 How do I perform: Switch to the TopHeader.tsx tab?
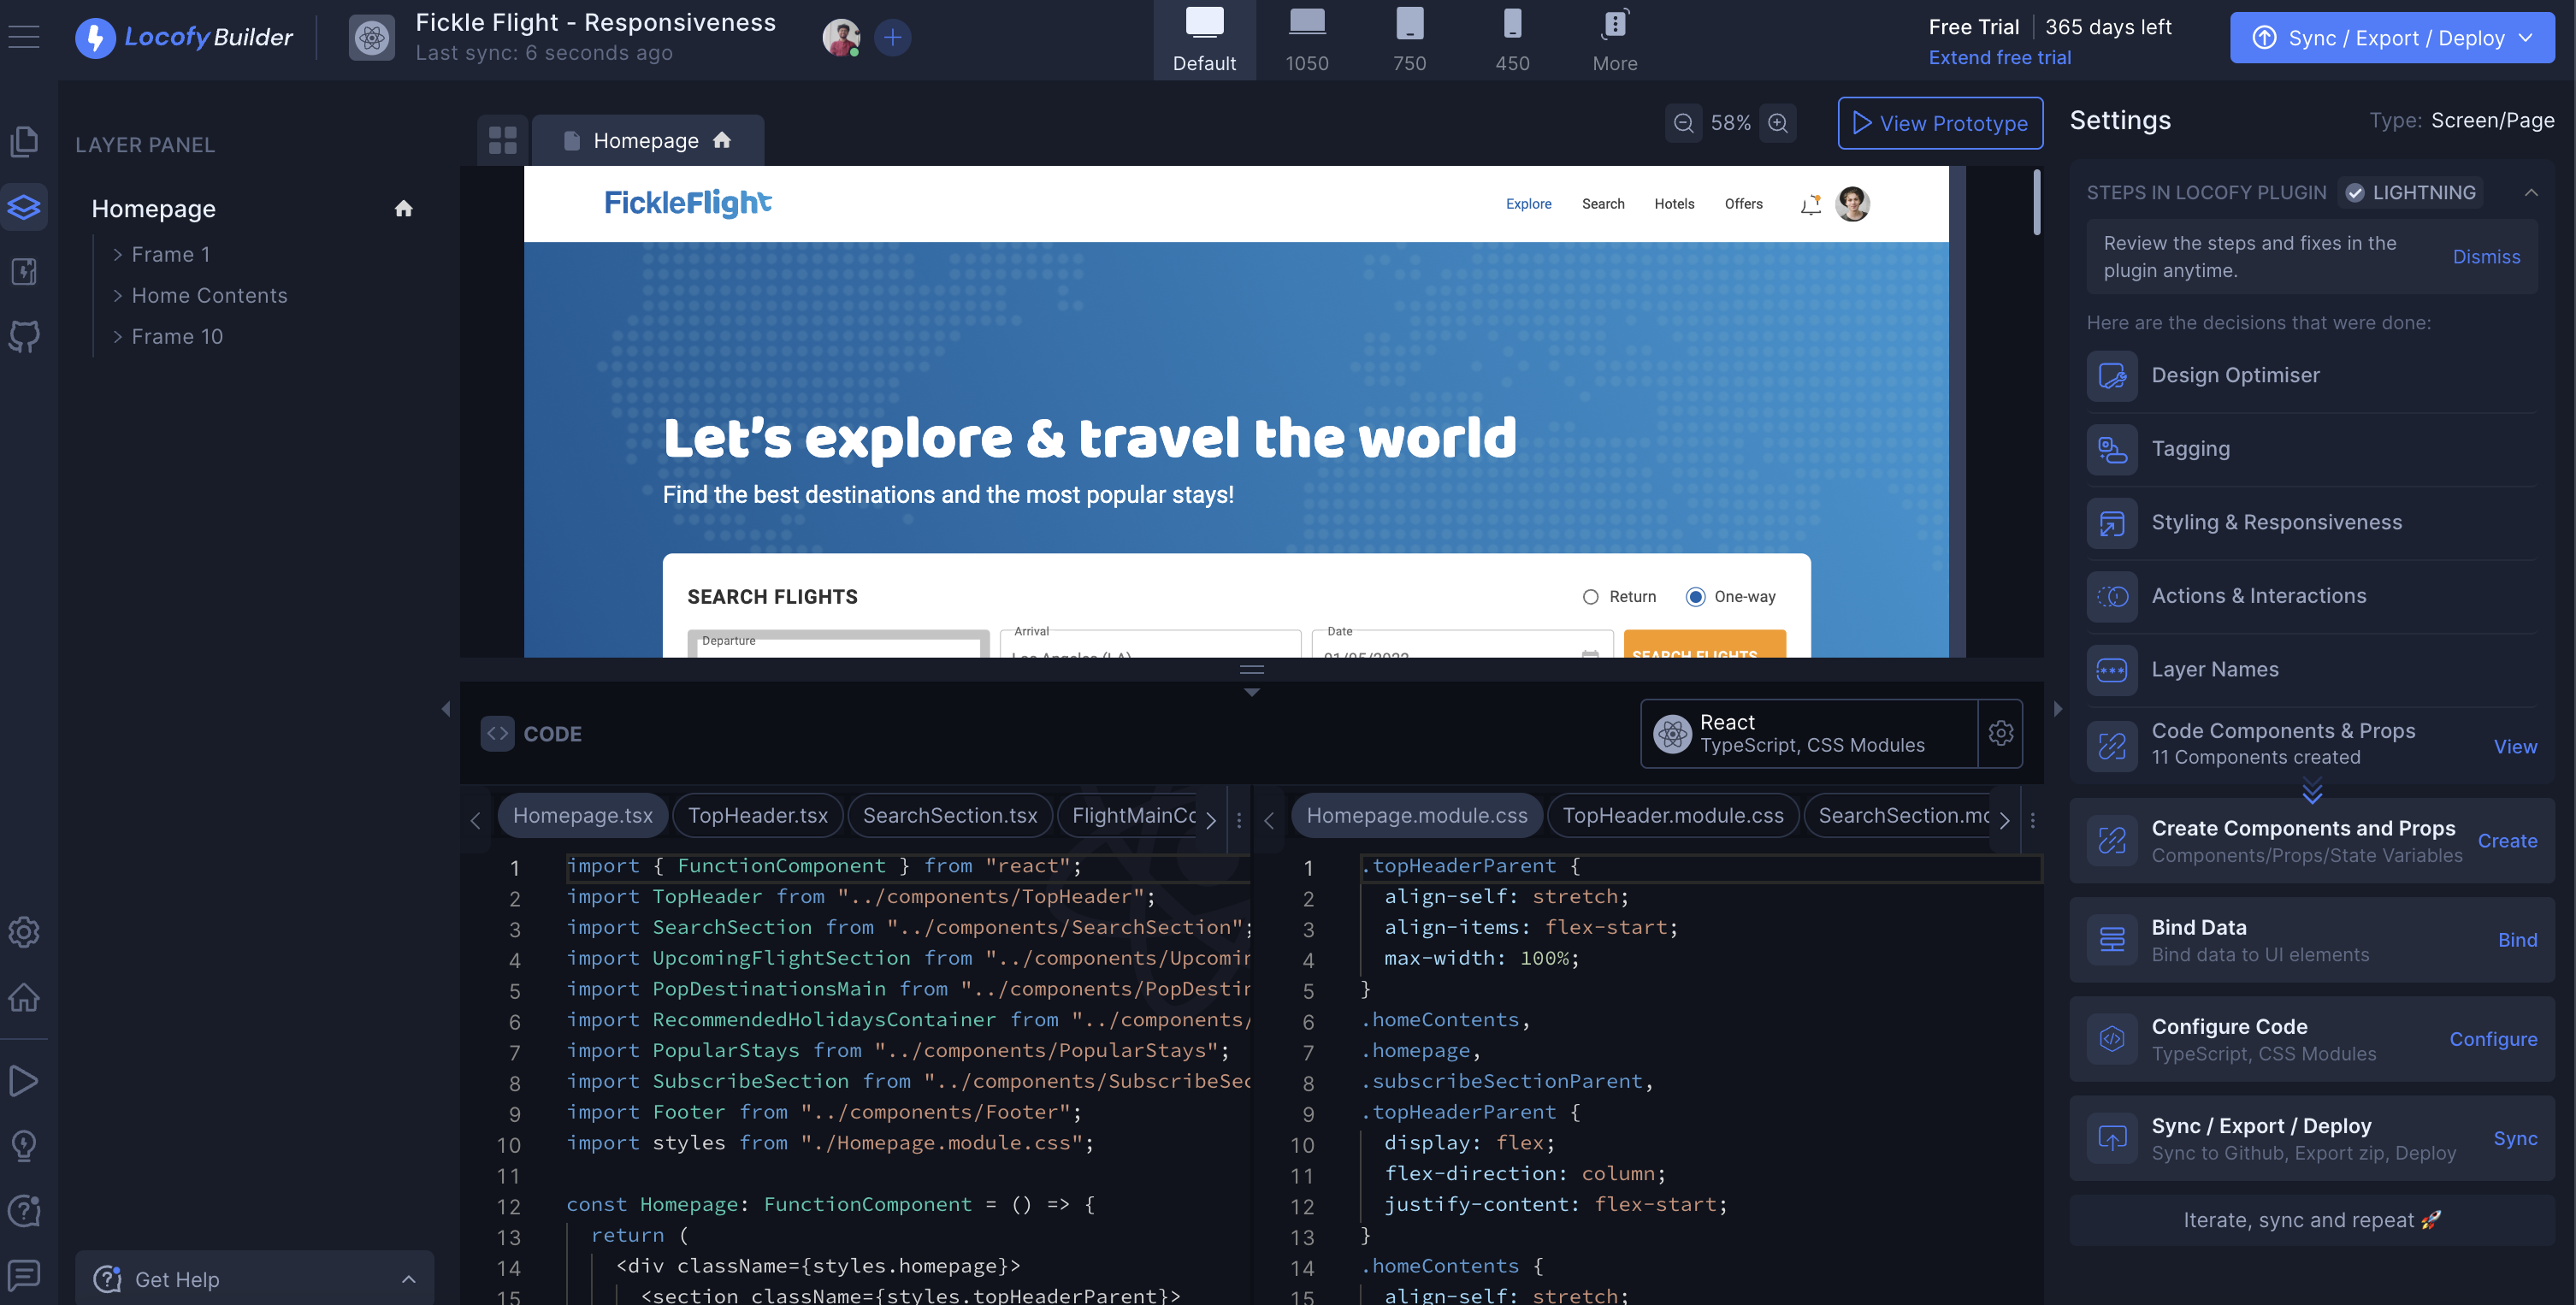pos(757,815)
